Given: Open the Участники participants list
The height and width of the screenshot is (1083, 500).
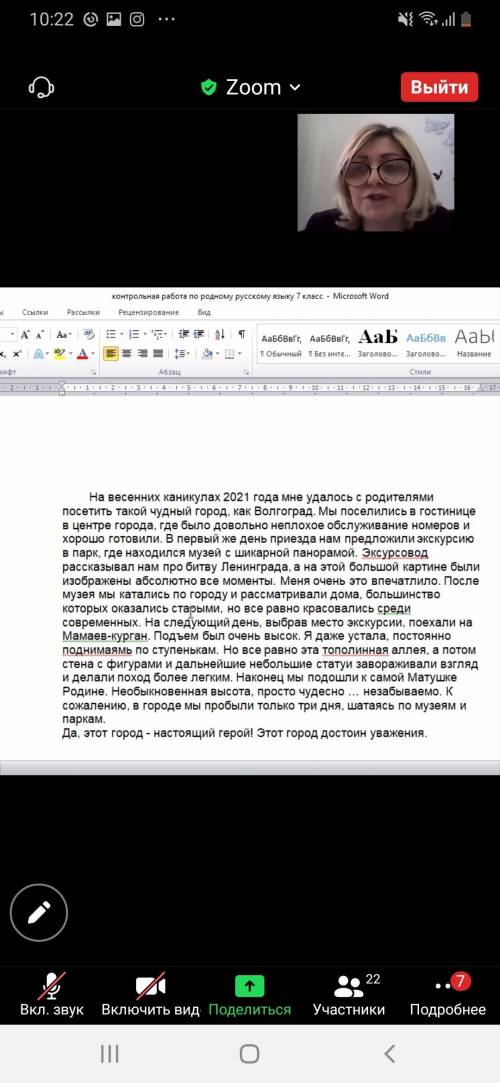Looking at the screenshot, I should pyautogui.click(x=349, y=995).
